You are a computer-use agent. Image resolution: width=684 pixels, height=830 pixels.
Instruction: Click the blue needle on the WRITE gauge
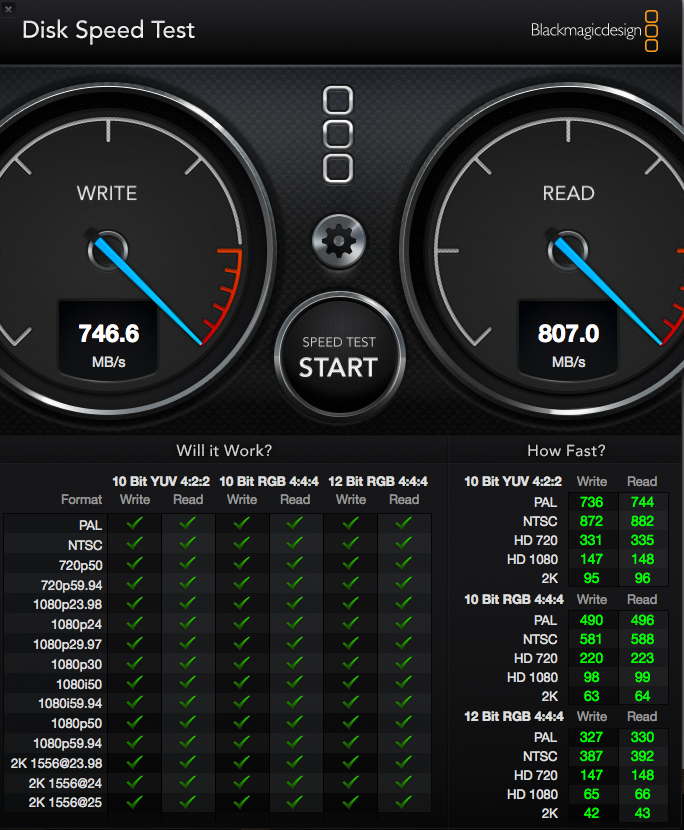pos(148,292)
